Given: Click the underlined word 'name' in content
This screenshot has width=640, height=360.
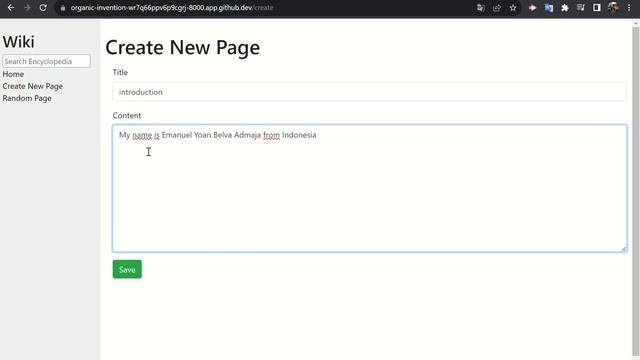Looking at the screenshot, I should (x=142, y=135).
